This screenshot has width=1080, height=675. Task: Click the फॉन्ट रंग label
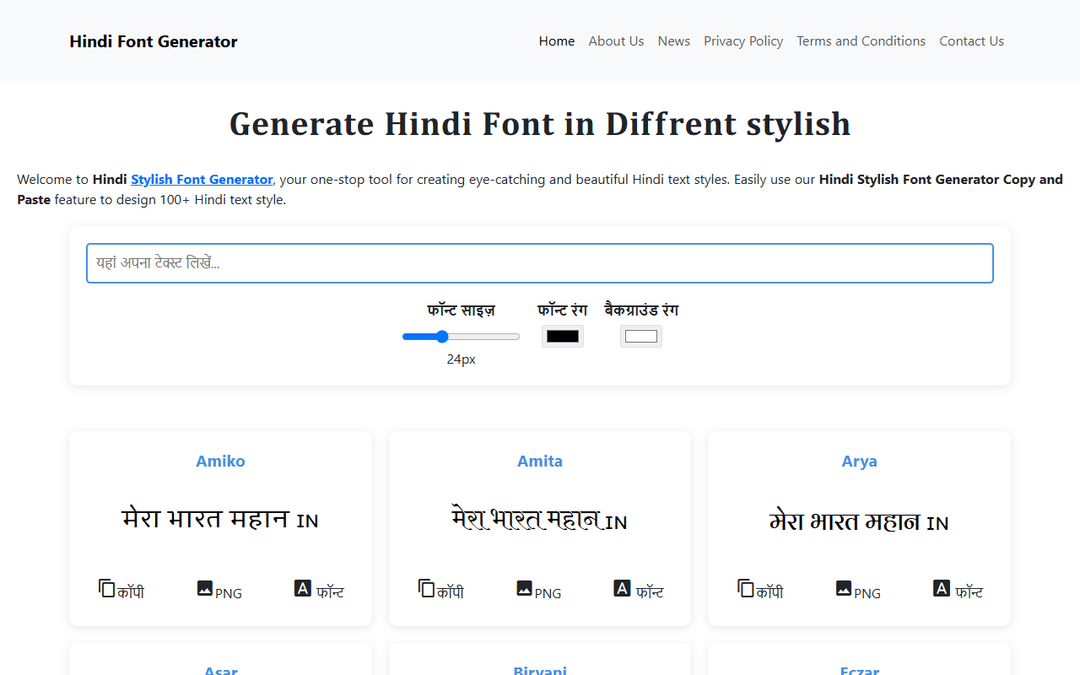pyautogui.click(x=562, y=310)
